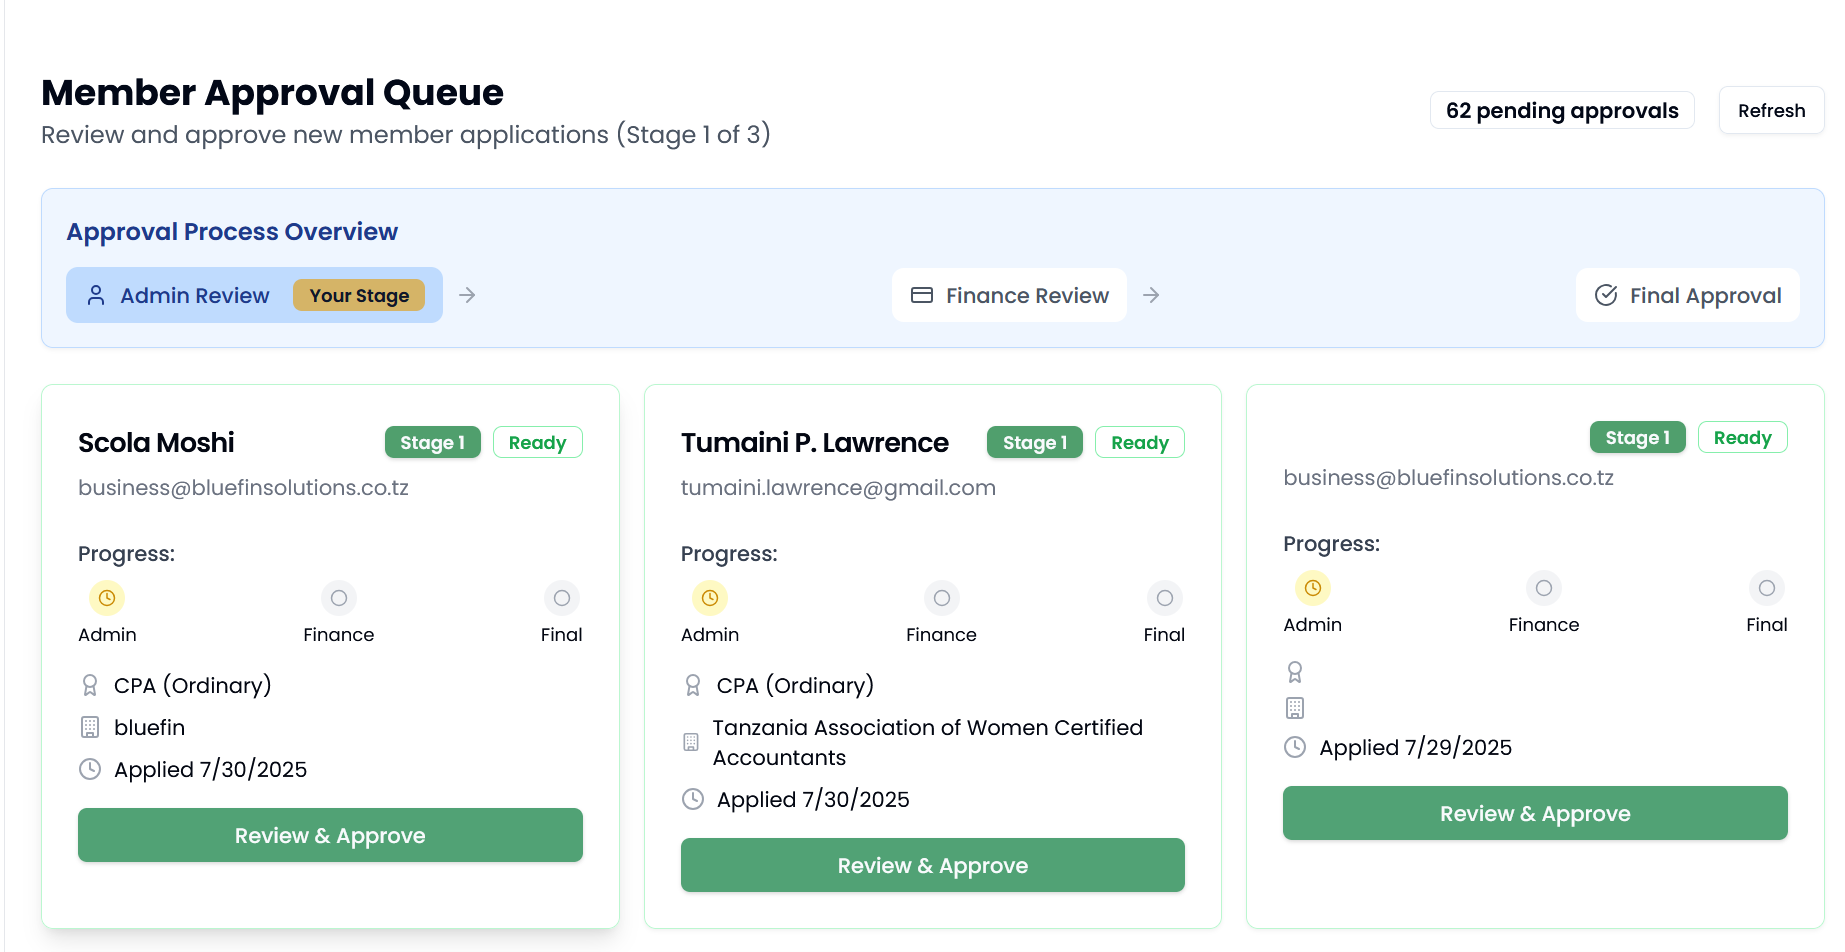Click Tumaini's email address tumaini.lawrence@gmail.com
This screenshot has height=952, width=1845.
838,487
